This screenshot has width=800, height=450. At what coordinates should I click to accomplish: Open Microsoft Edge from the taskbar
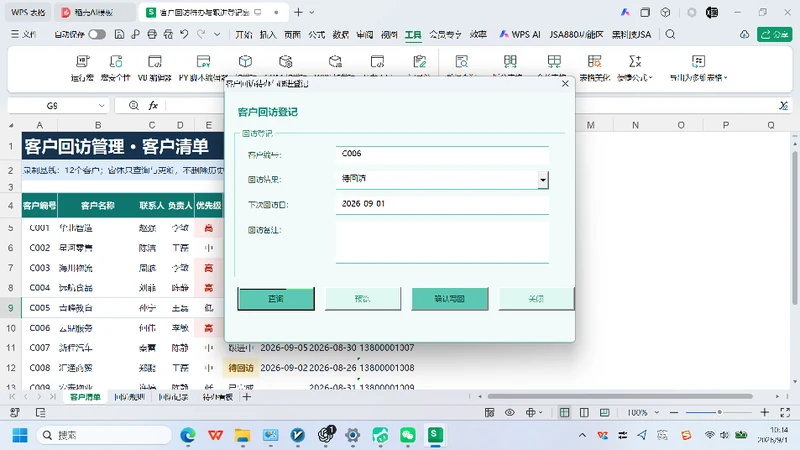(188, 435)
